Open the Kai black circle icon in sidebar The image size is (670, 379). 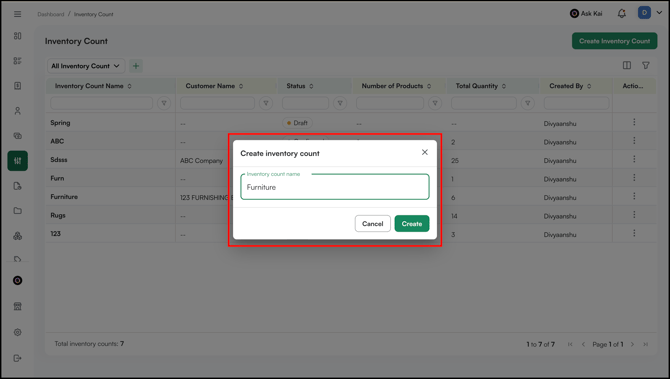18,280
